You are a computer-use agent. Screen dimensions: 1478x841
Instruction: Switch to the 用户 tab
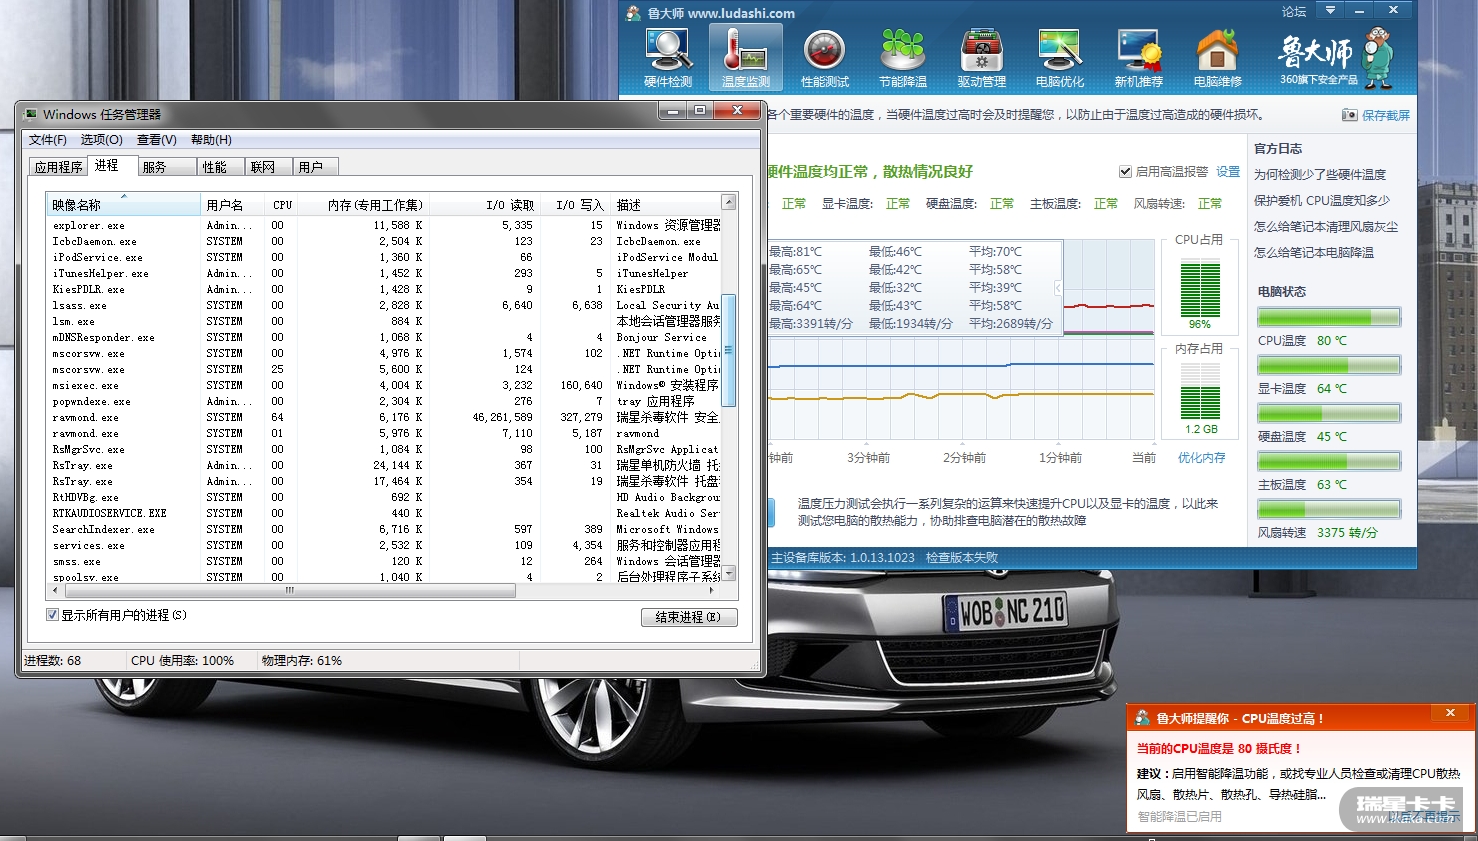click(x=316, y=167)
